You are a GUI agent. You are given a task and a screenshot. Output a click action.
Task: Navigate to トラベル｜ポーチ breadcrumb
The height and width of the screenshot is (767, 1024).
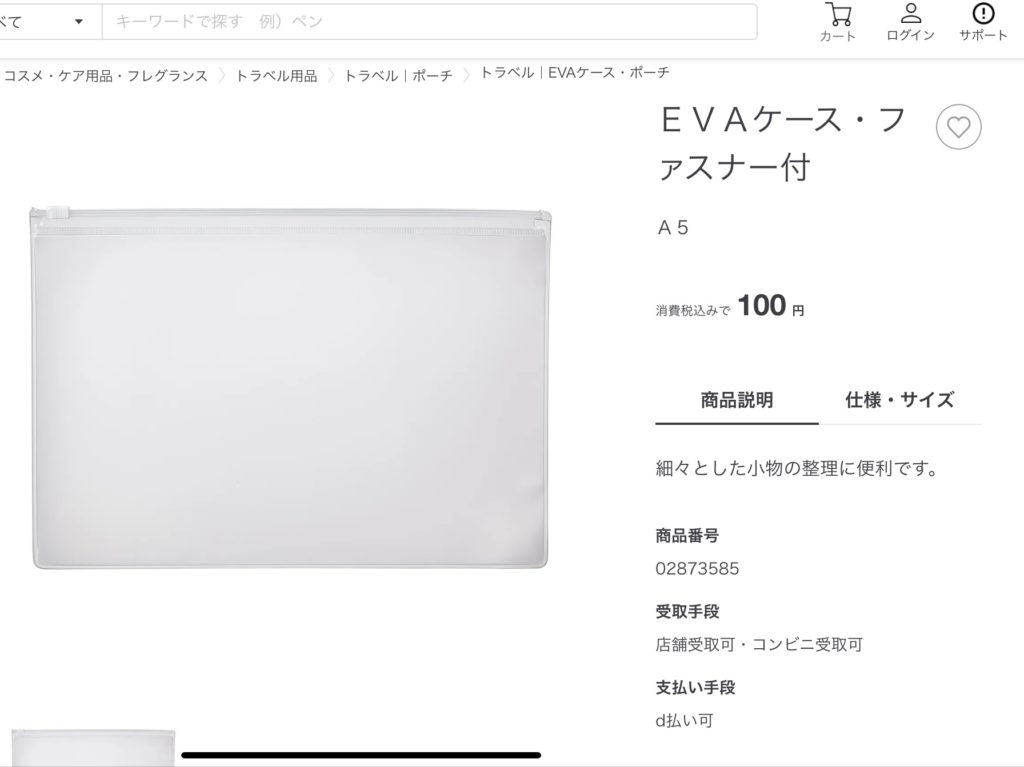(398, 76)
